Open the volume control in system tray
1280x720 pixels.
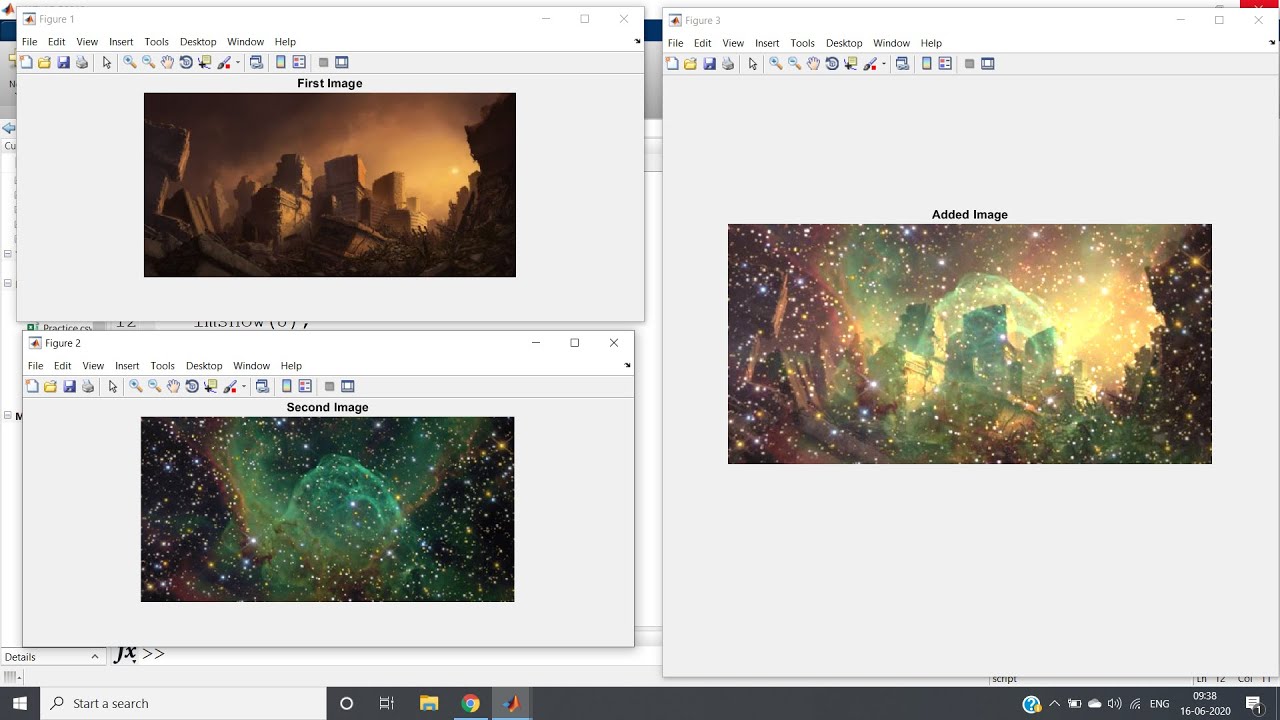[x=1115, y=704]
